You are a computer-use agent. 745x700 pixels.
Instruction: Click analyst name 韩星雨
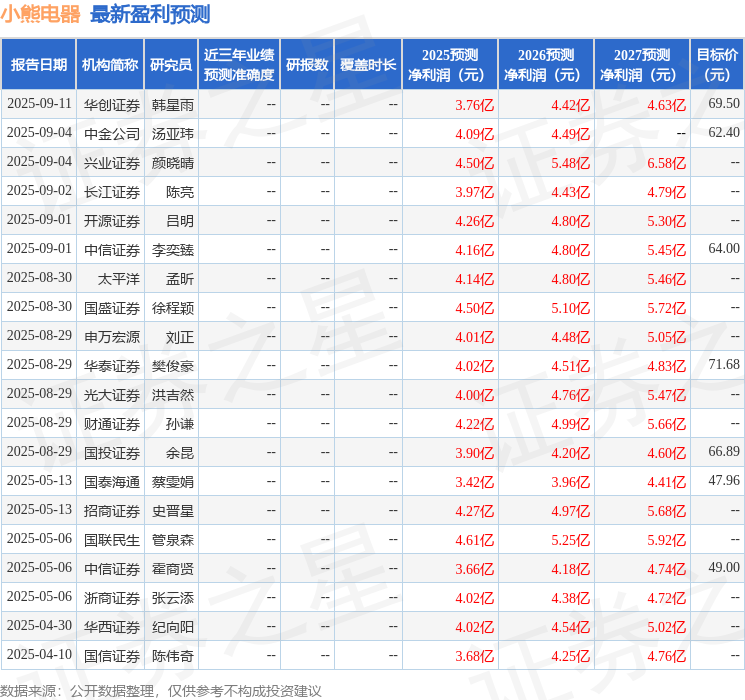click(172, 105)
